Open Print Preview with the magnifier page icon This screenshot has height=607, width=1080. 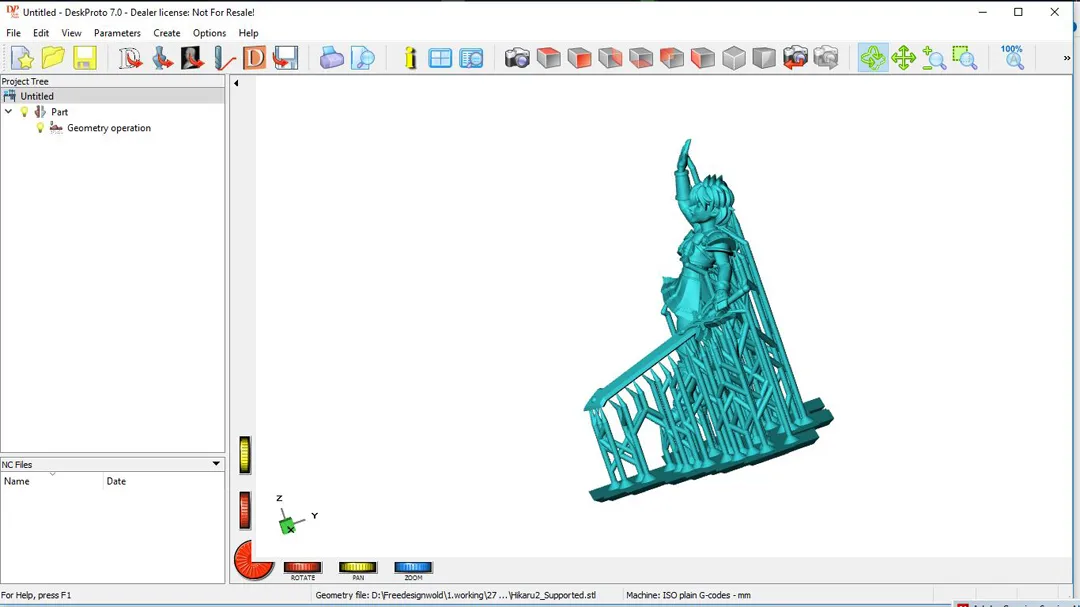pos(362,58)
